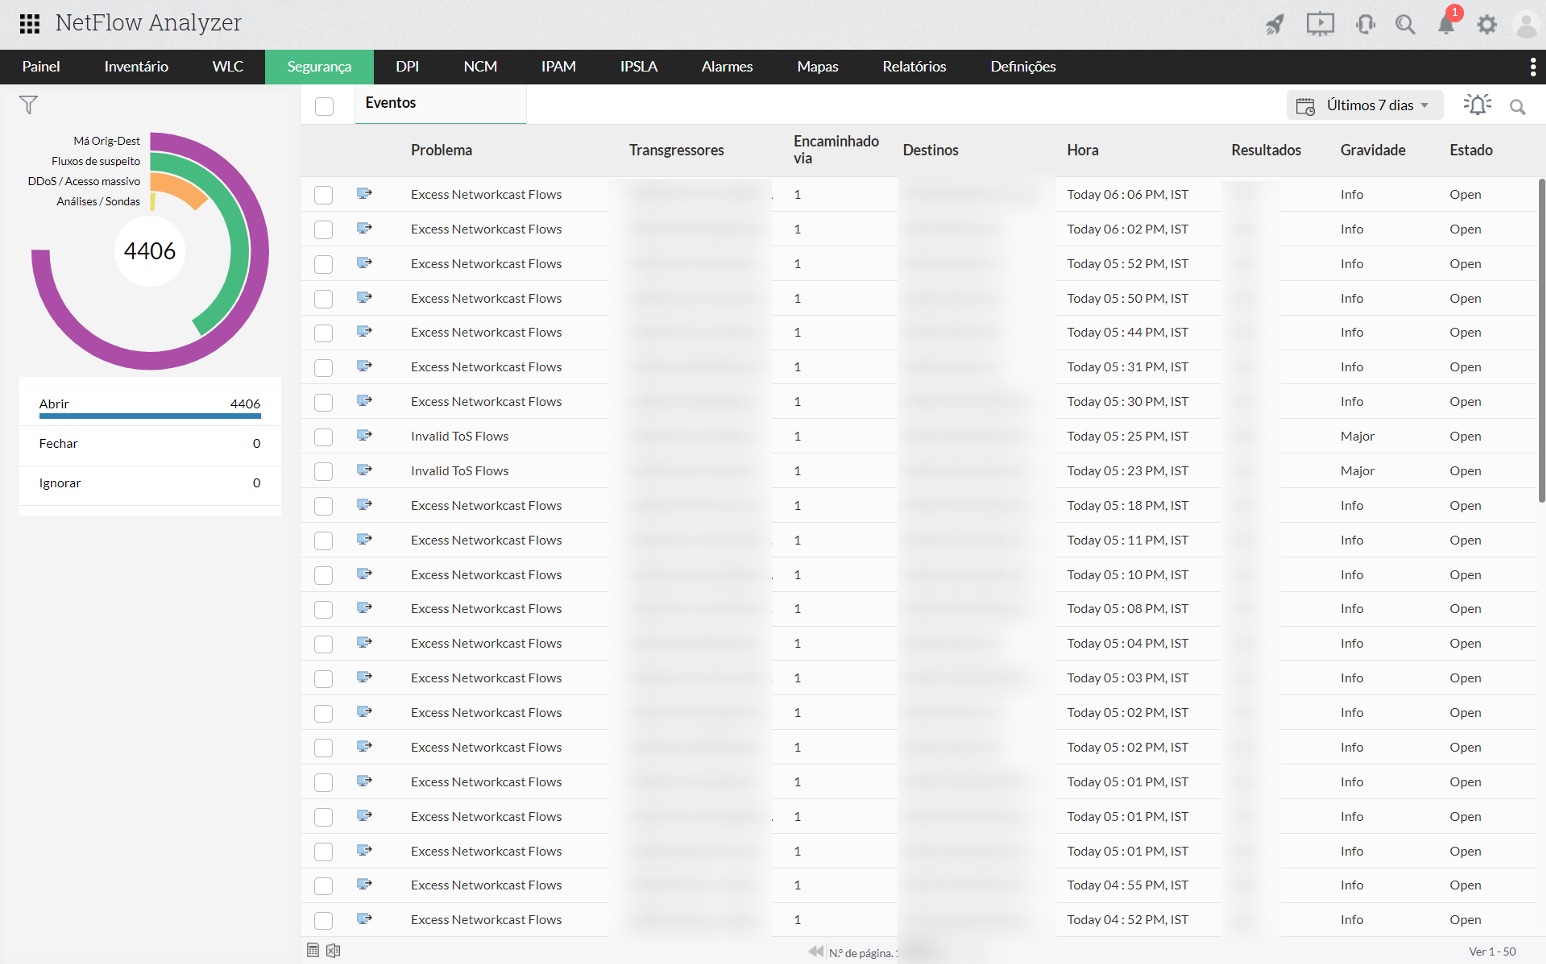Open the right-side overflow menu with three dots
This screenshot has width=1546, height=964.
1532,66
